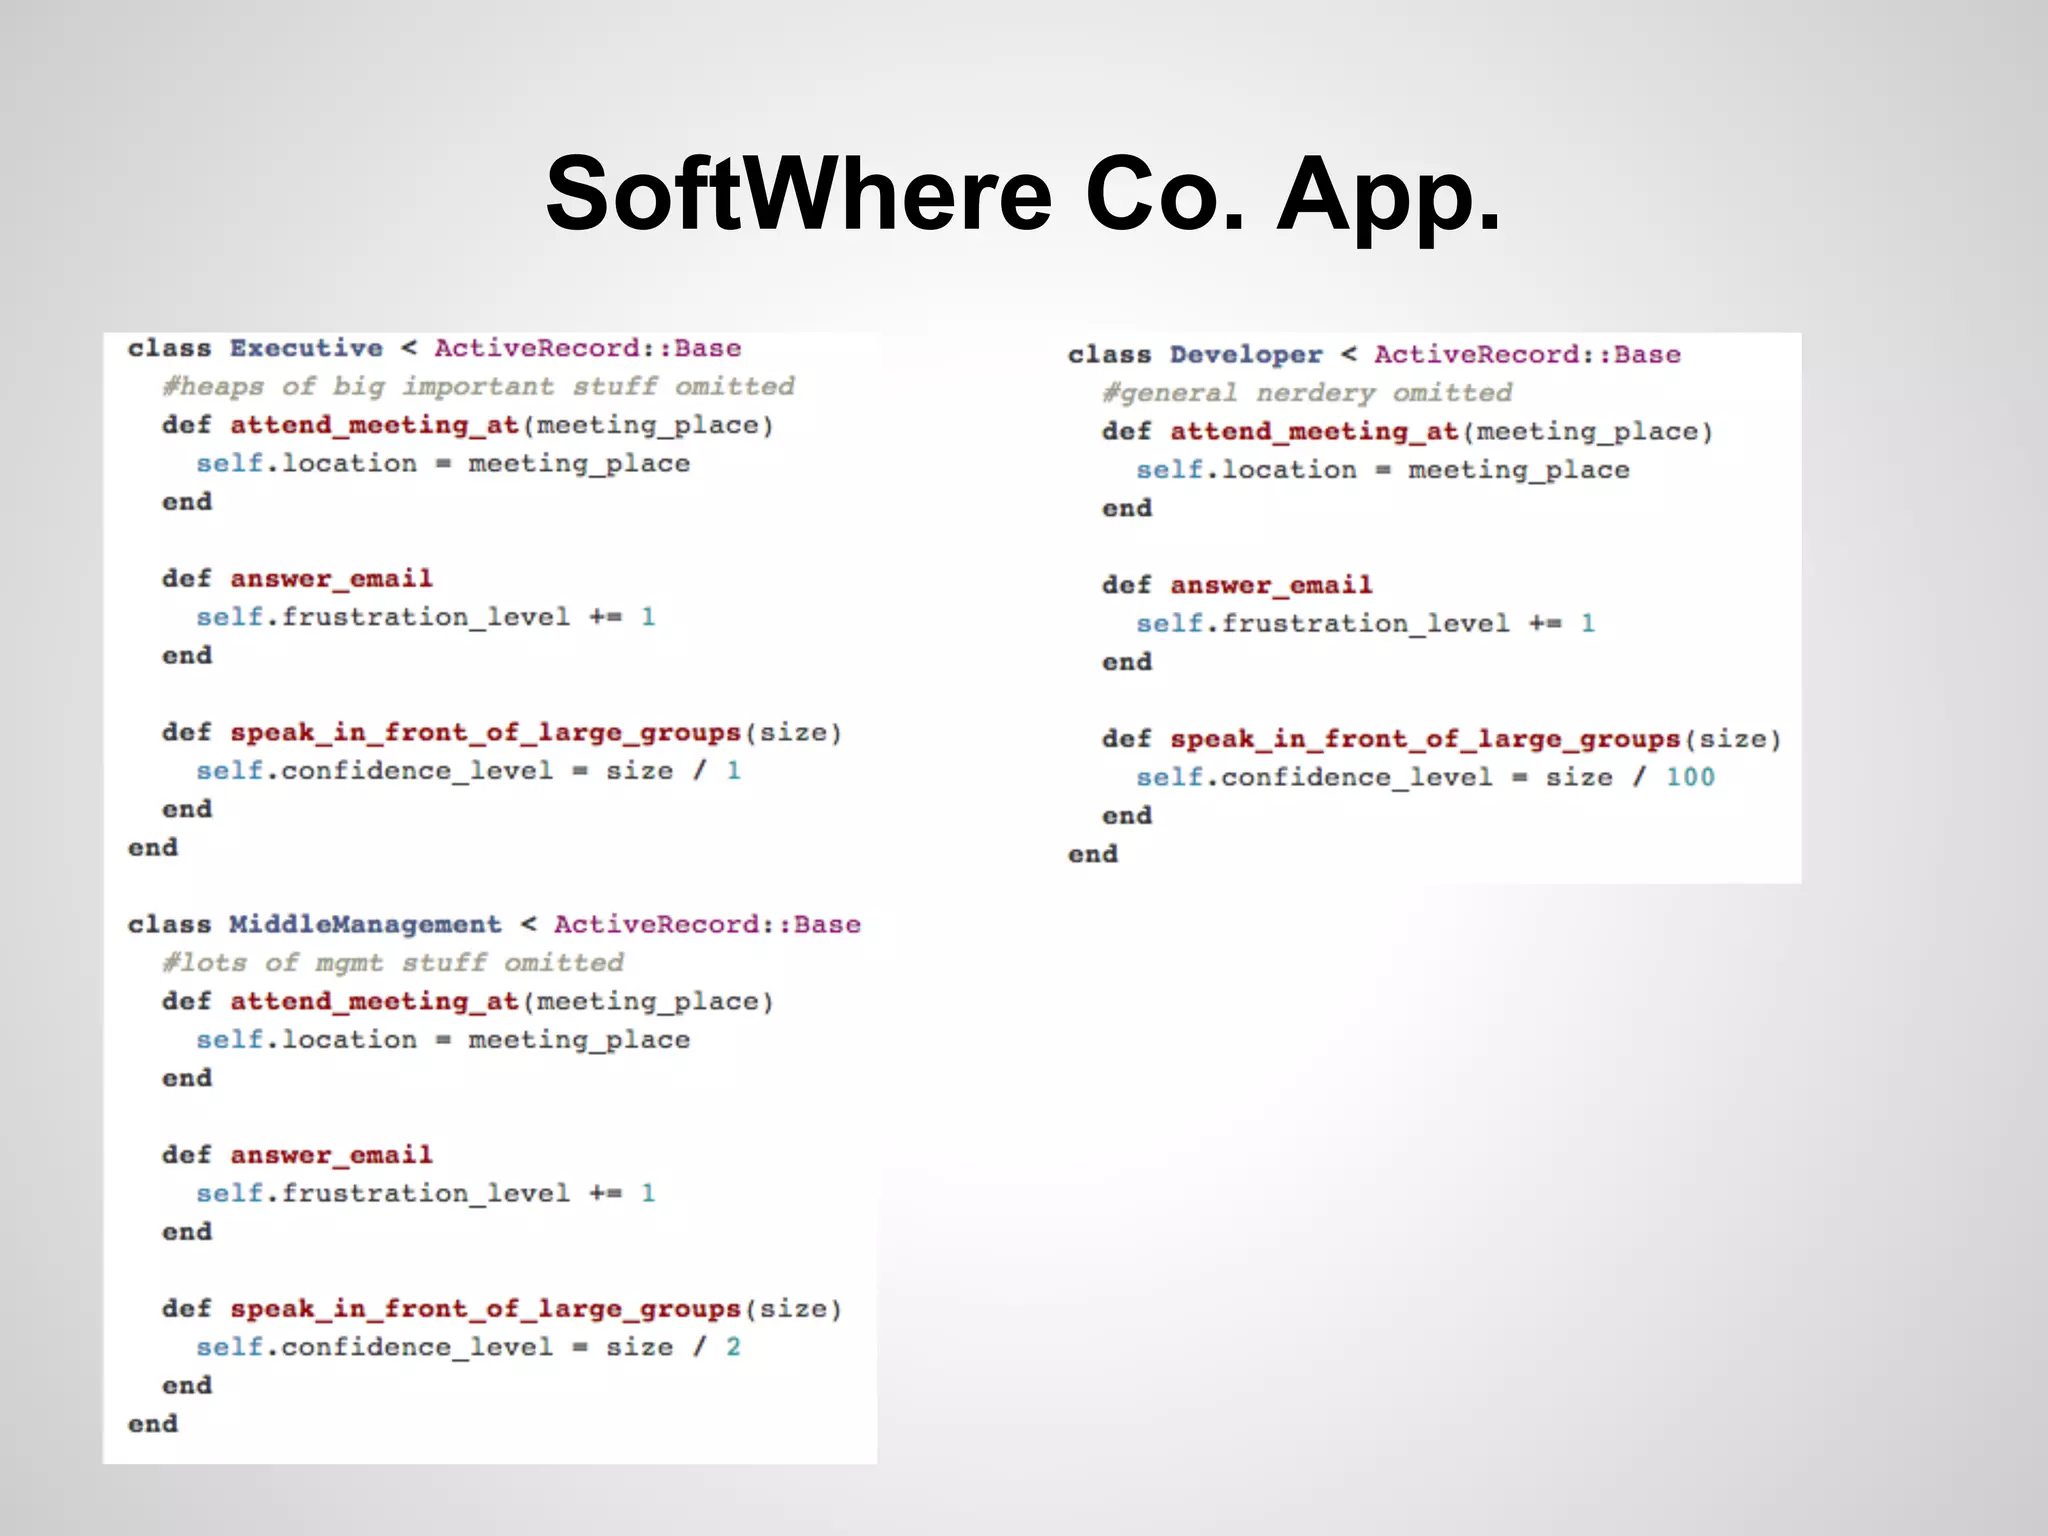Click 'self.frustration_level += 1' in Developer class
The width and height of the screenshot is (2048, 1536).
click(1366, 624)
